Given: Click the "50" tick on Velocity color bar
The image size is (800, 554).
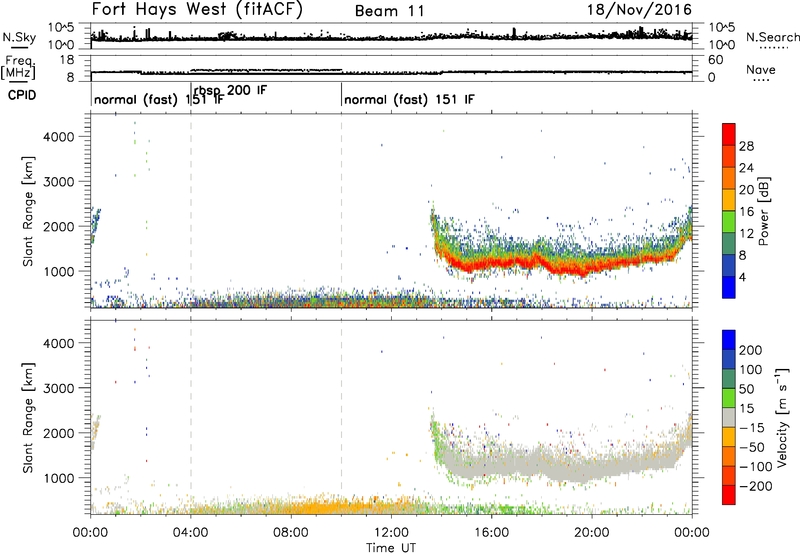Looking at the screenshot, I should [x=746, y=389].
